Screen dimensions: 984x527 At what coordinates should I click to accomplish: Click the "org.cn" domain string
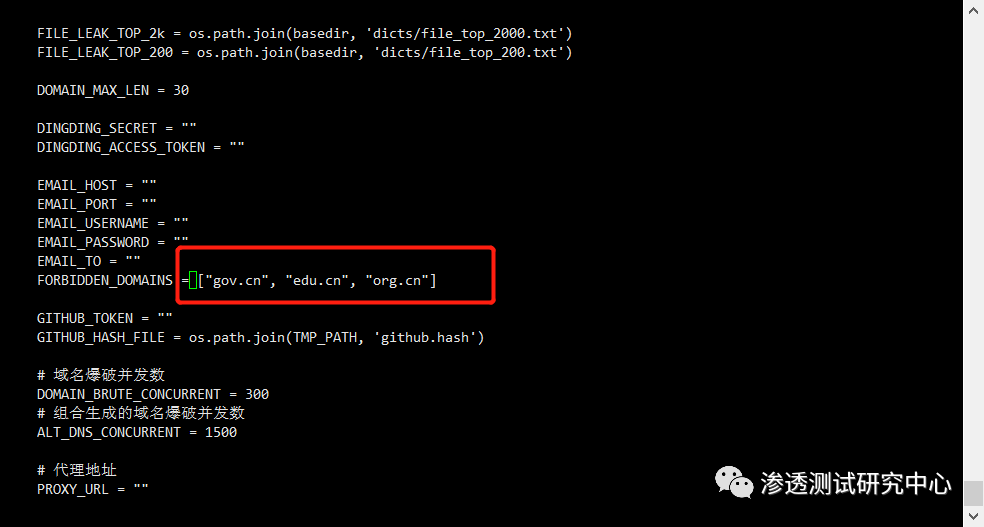[x=397, y=280]
